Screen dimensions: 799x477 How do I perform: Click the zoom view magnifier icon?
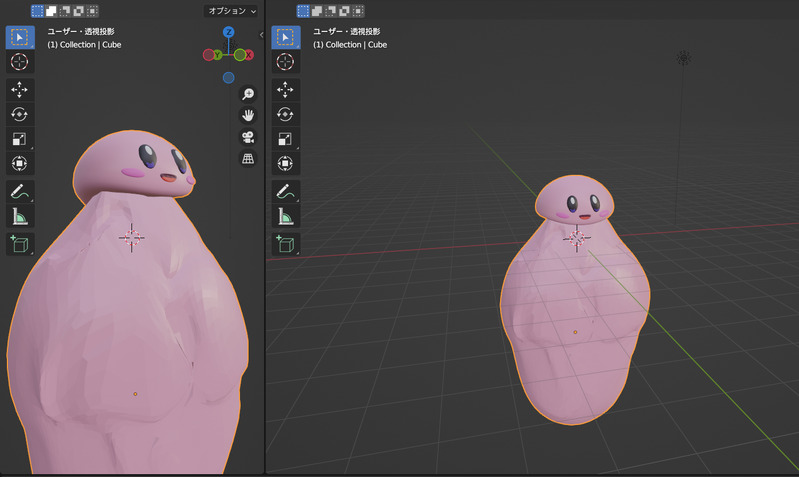pyautogui.click(x=248, y=94)
